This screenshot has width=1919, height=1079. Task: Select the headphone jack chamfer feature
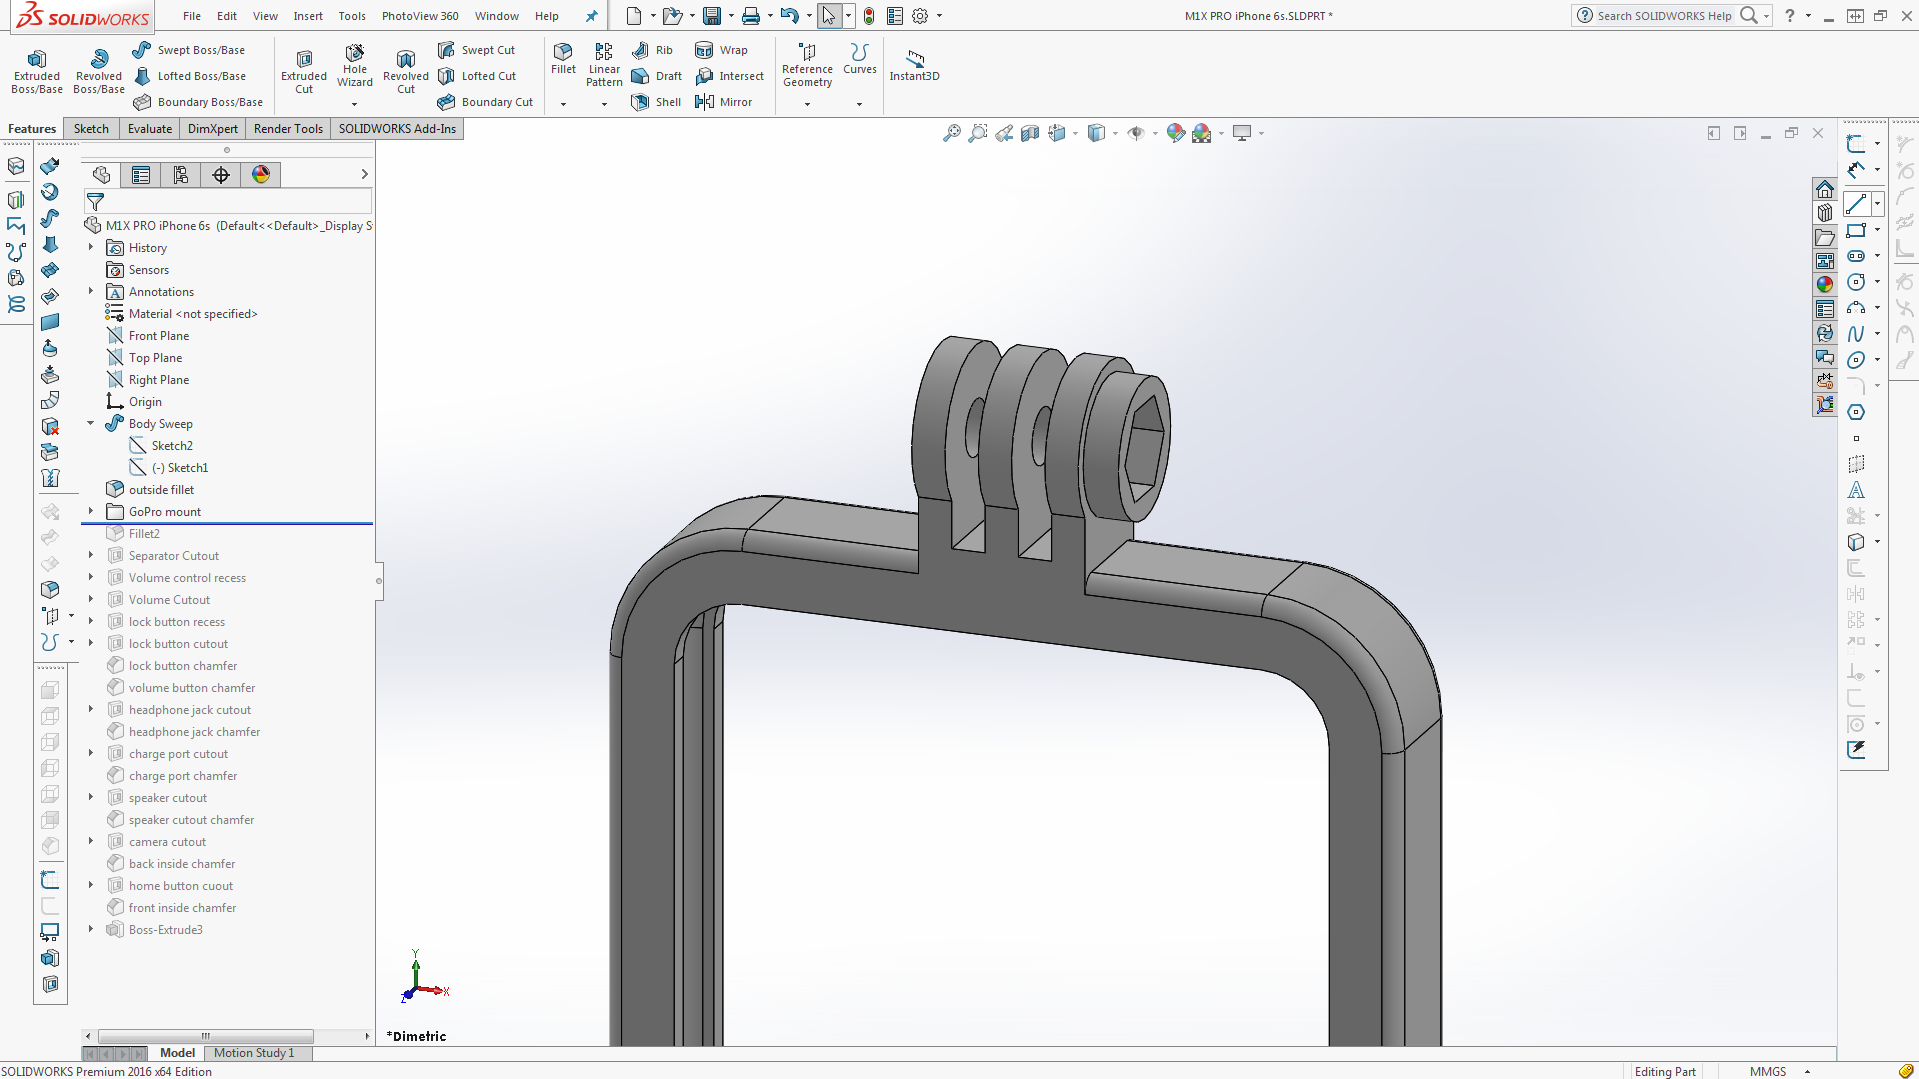click(183, 732)
